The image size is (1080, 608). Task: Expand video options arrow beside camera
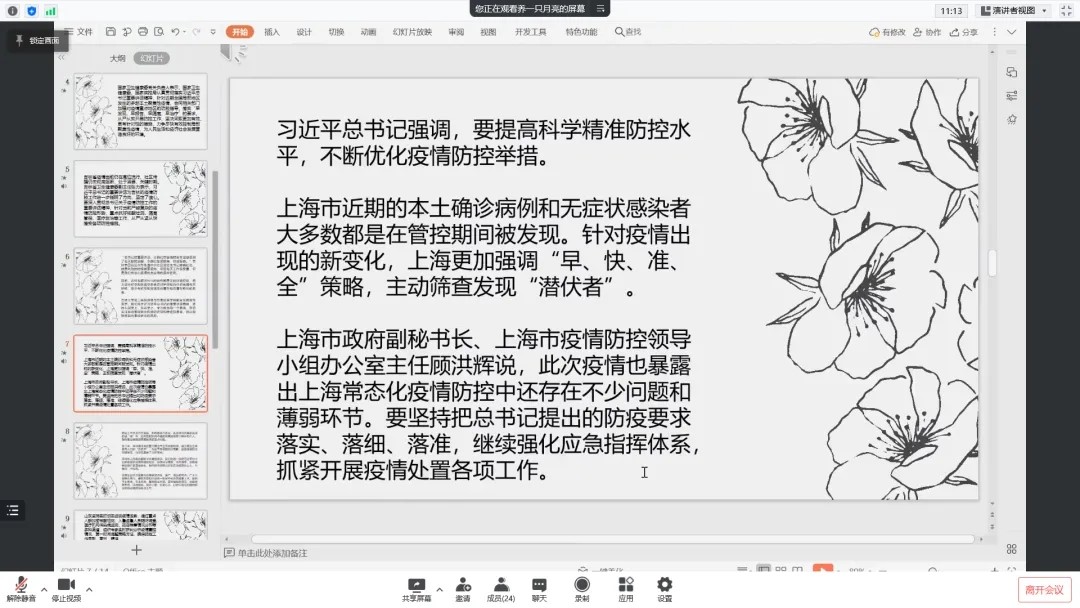[x=89, y=589]
